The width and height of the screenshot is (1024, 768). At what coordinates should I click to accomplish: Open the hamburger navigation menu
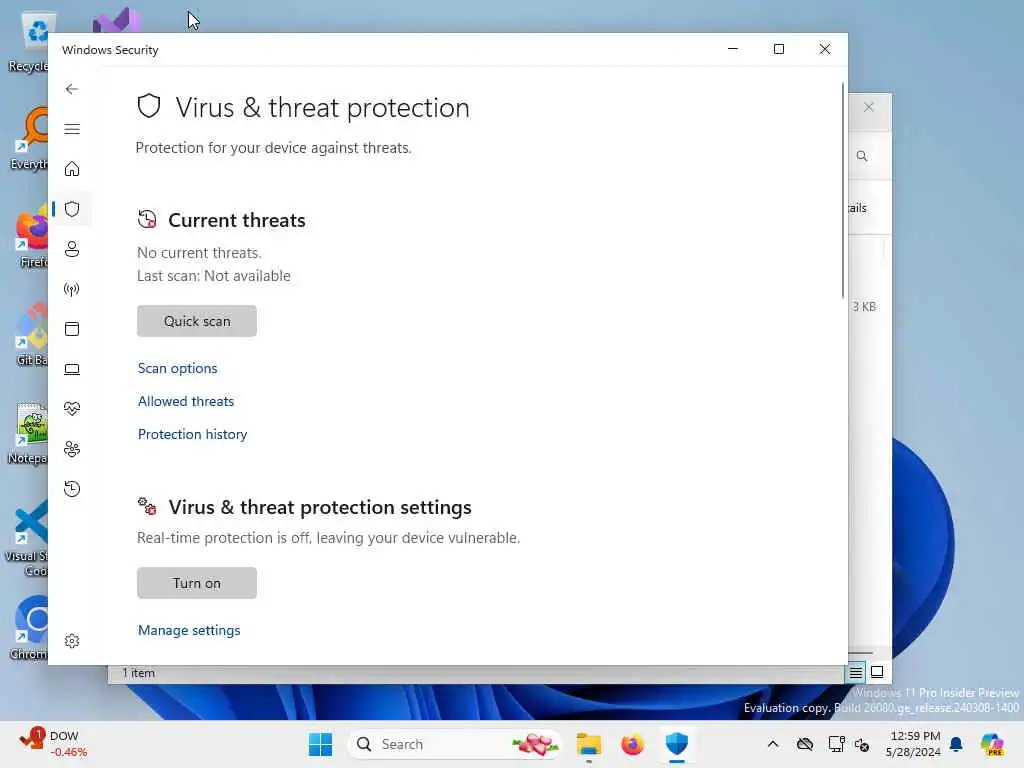[72, 129]
